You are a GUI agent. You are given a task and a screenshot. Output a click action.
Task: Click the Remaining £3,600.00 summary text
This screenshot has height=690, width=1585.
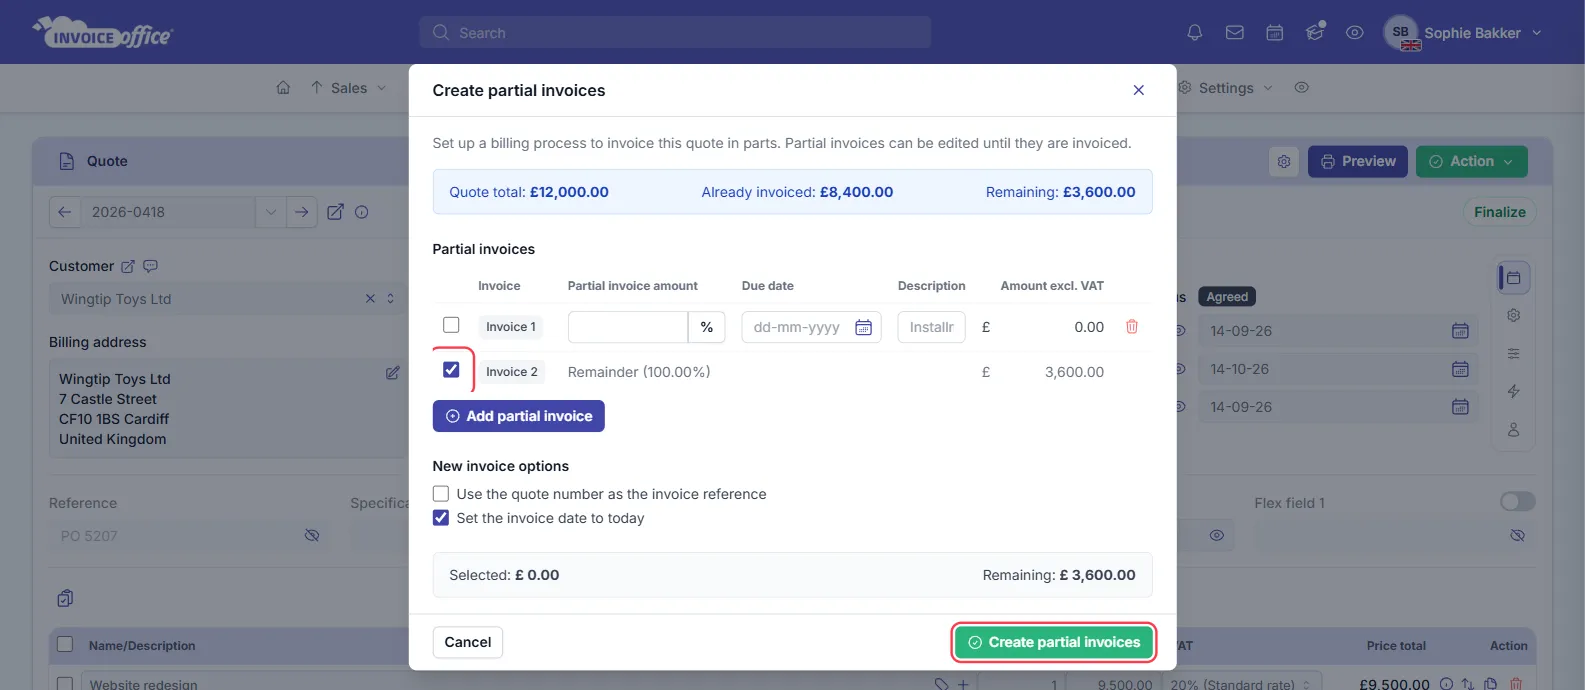(1061, 192)
